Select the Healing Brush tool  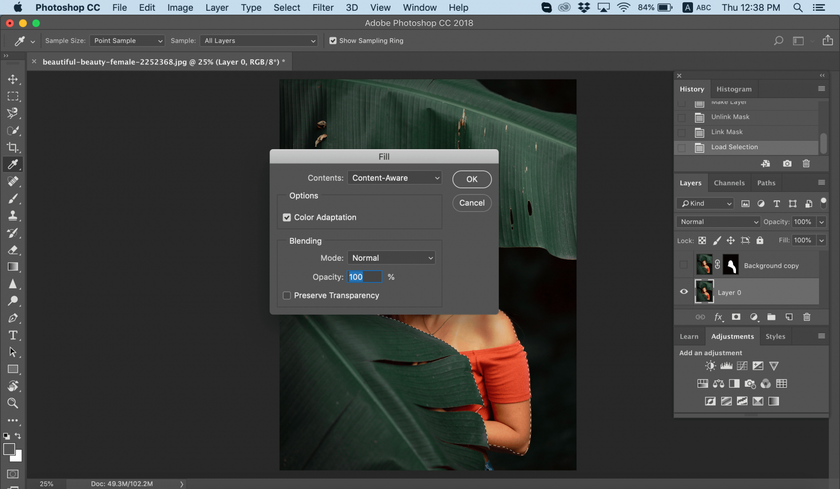point(13,182)
